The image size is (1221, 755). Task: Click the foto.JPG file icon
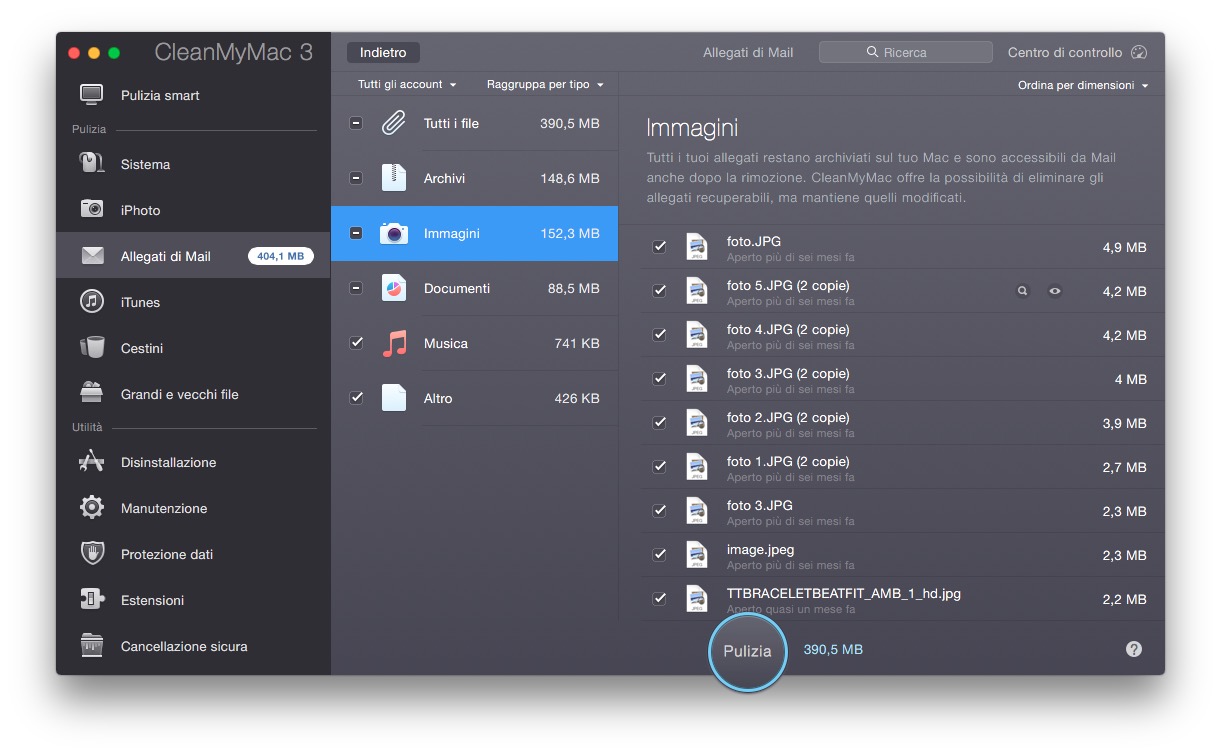point(697,247)
